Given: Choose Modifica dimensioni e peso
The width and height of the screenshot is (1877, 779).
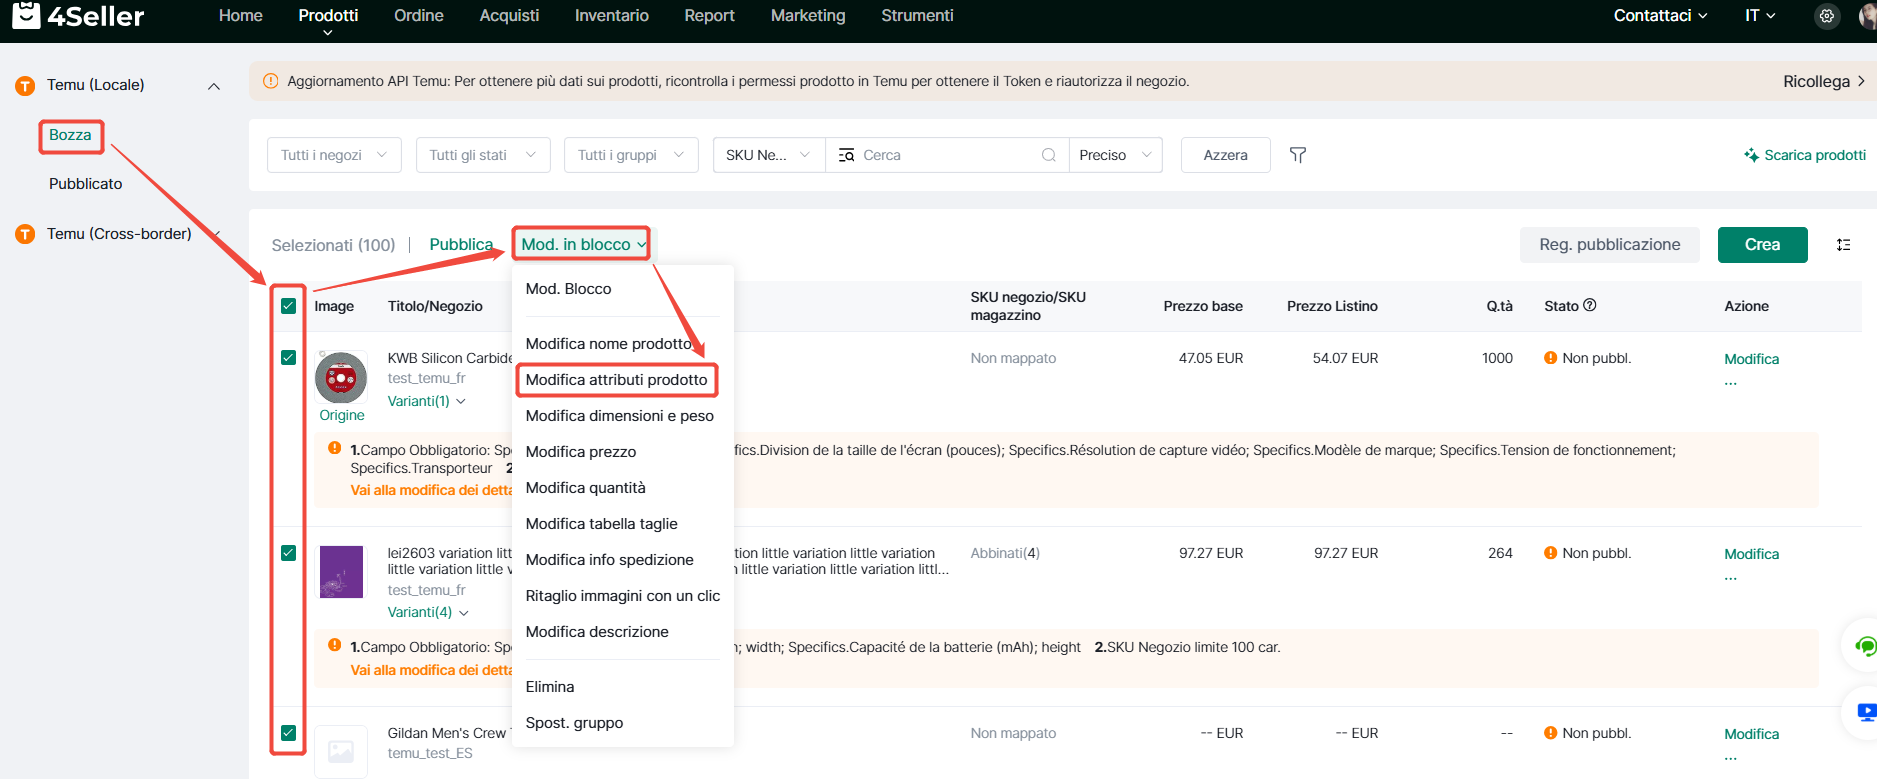Looking at the screenshot, I should click(x=623, y=416).
